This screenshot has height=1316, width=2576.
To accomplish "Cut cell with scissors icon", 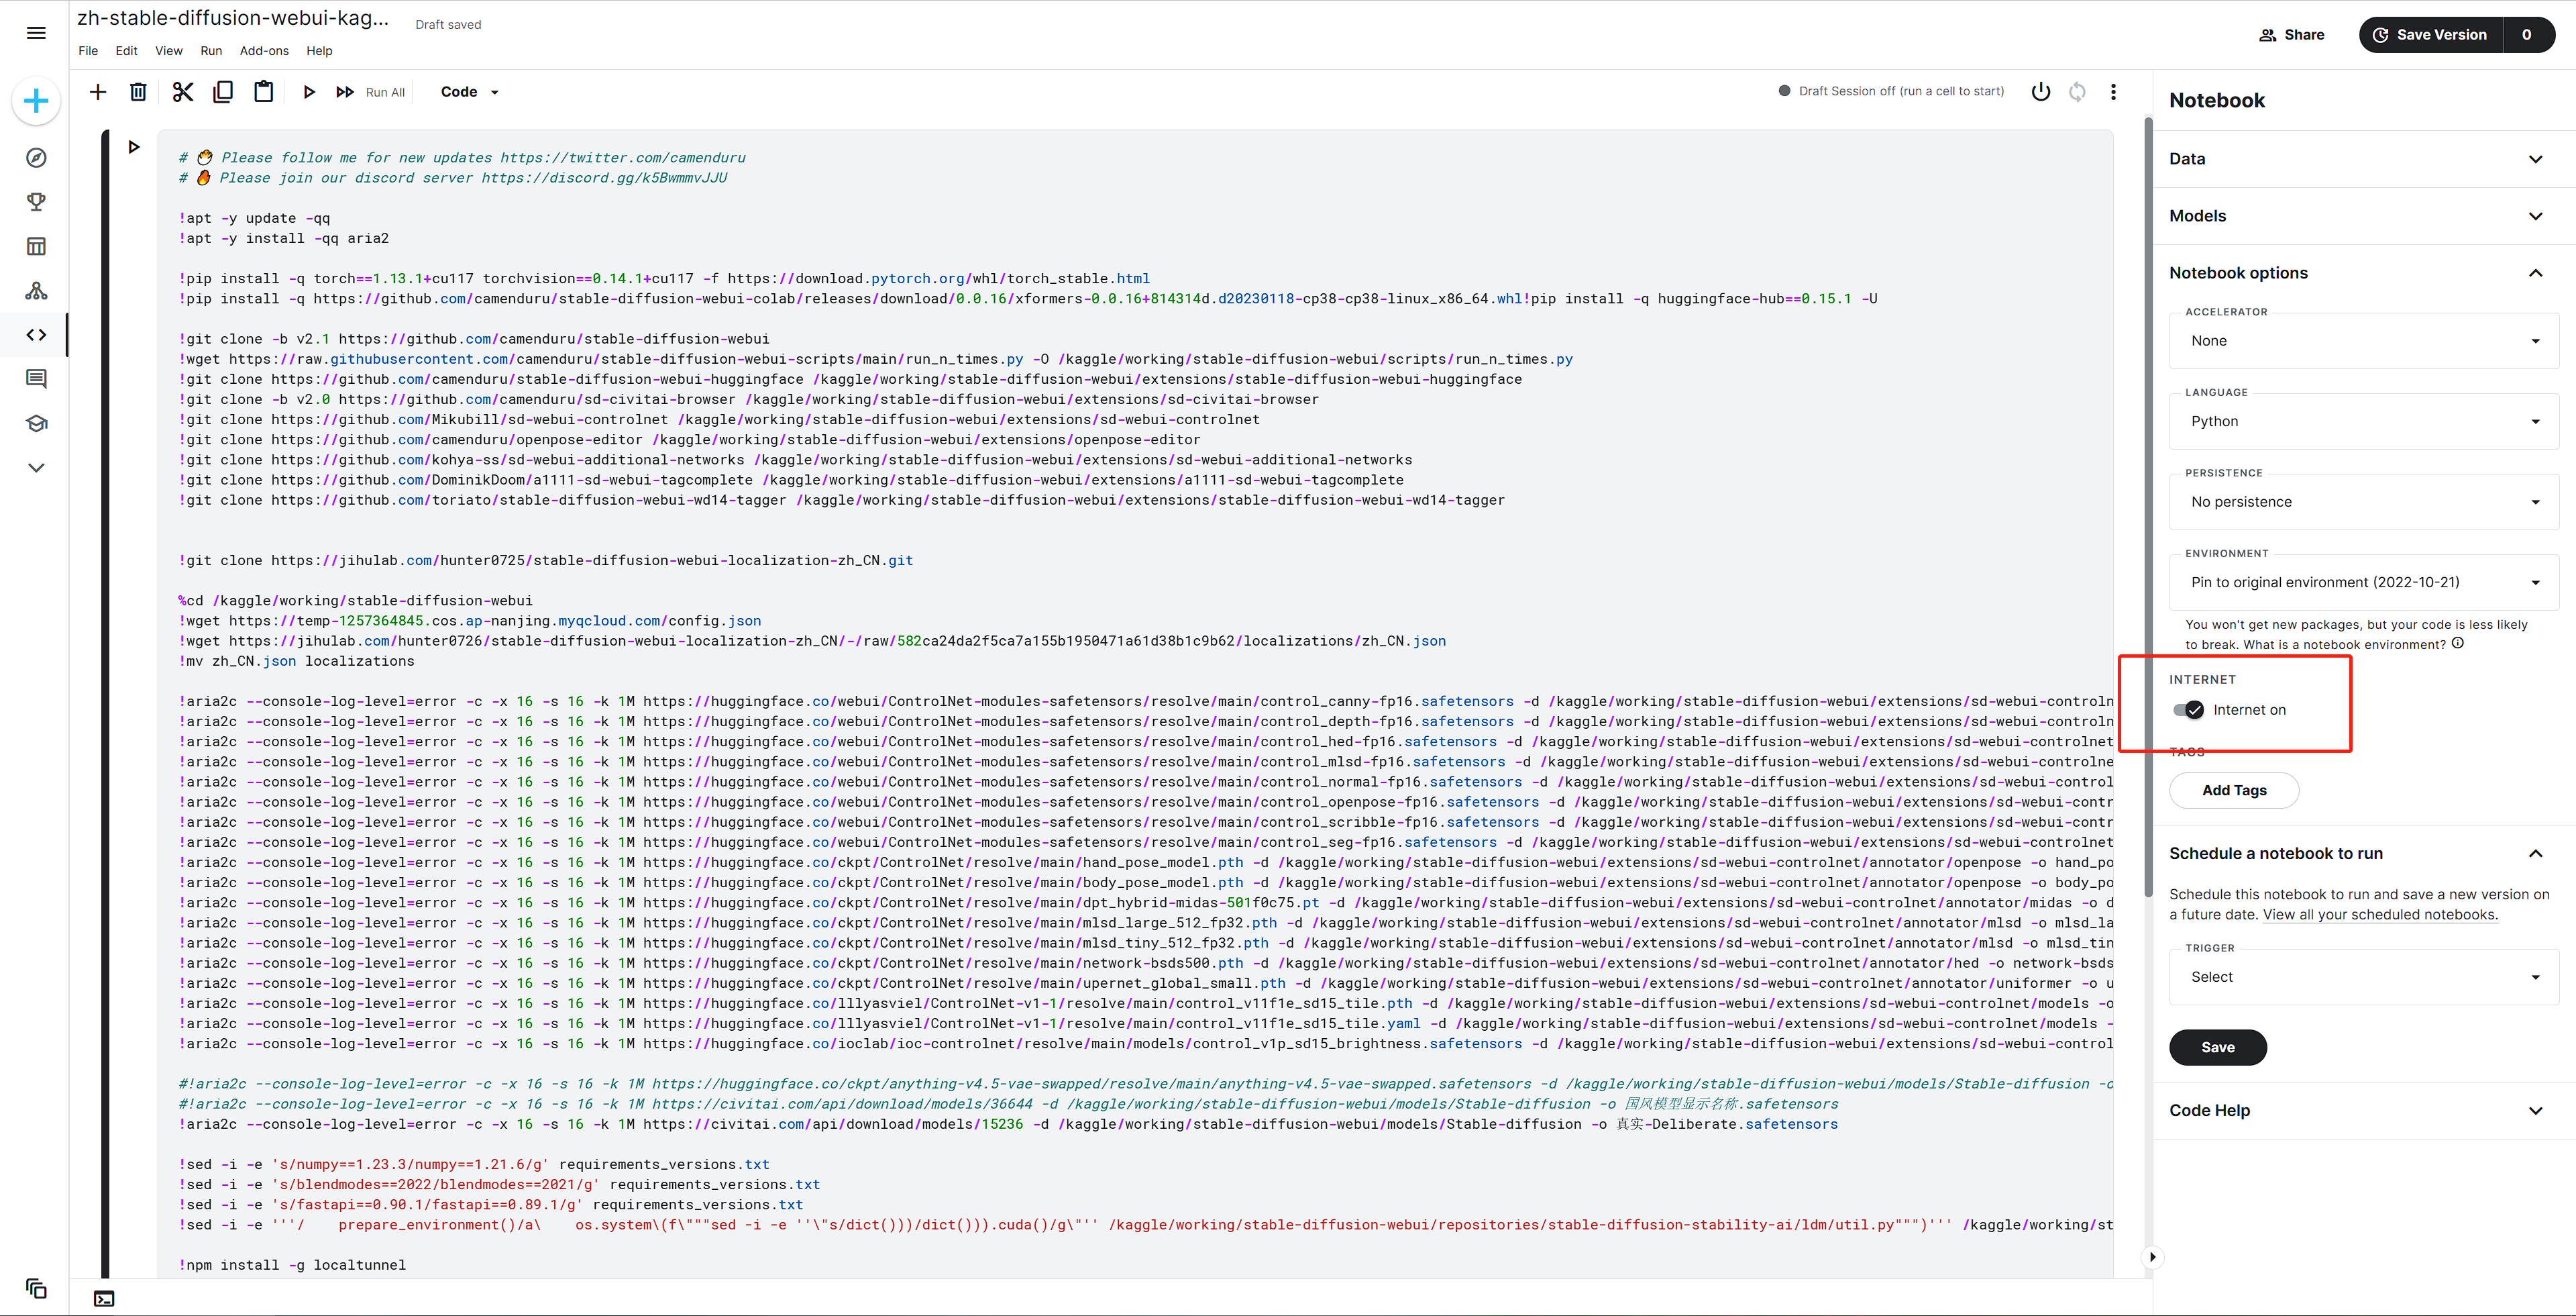I will [x=182, y=92].
